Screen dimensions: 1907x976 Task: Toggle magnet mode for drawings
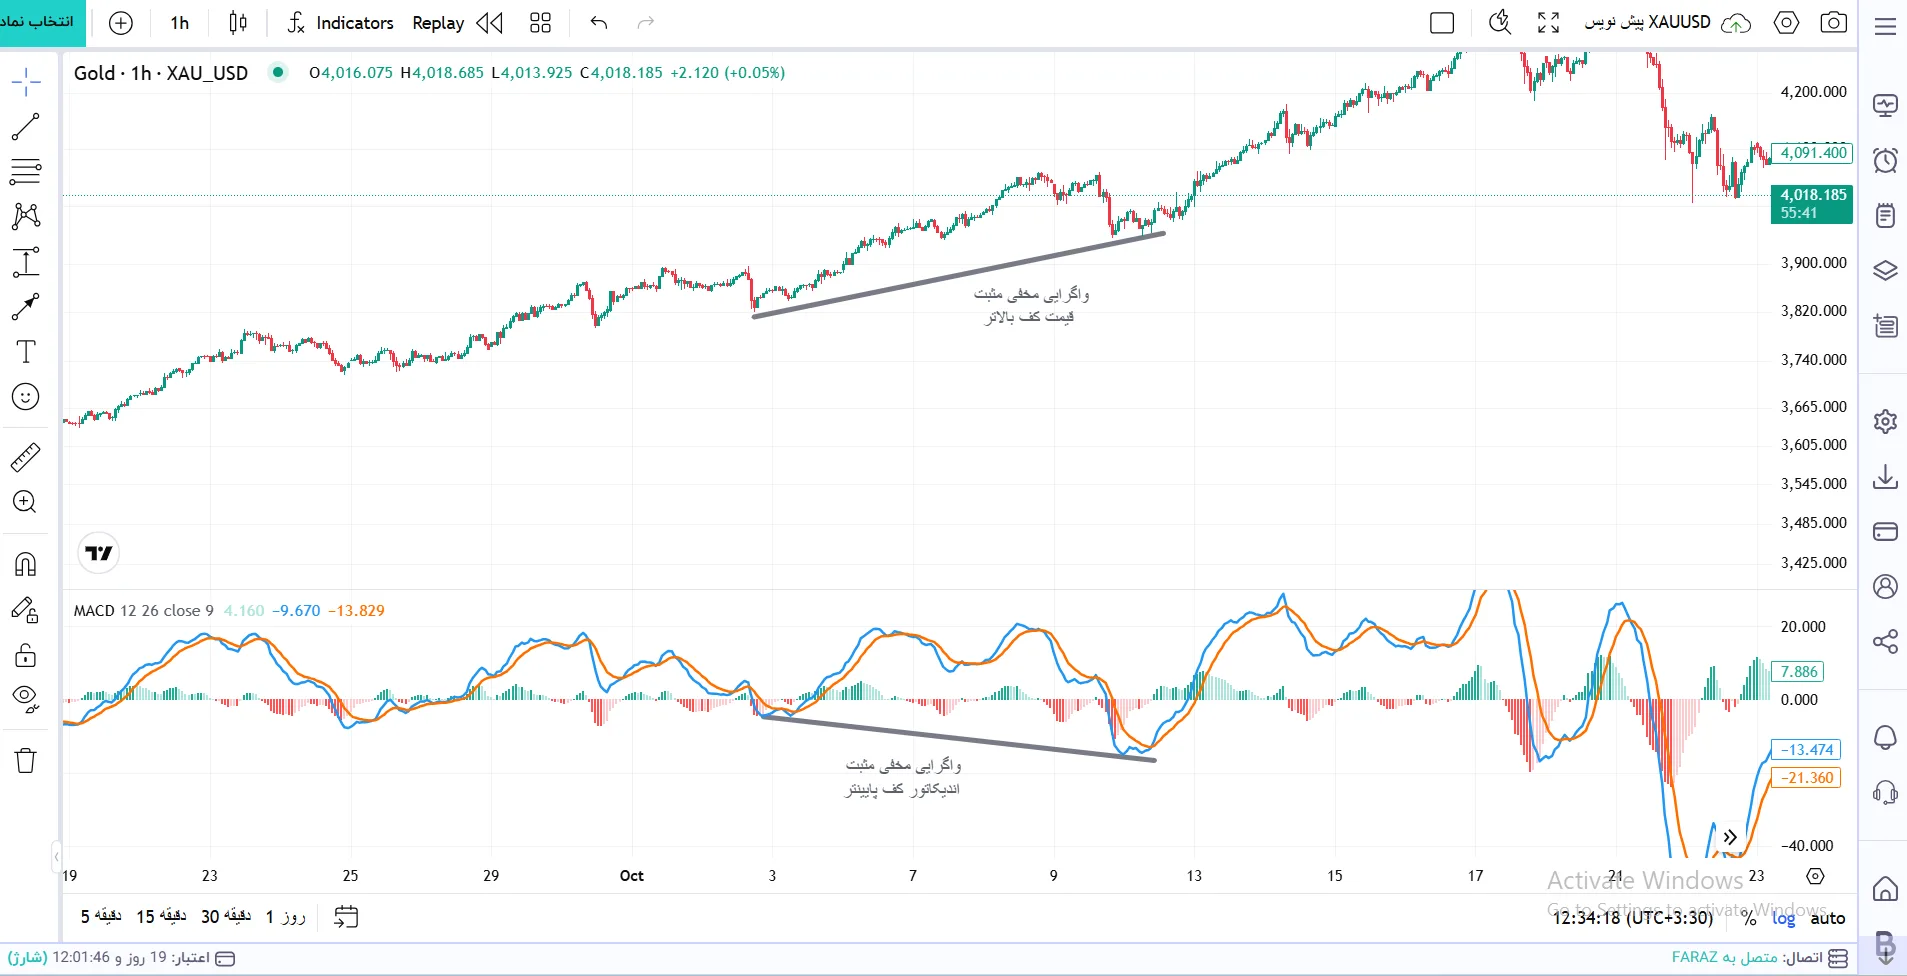26,564
